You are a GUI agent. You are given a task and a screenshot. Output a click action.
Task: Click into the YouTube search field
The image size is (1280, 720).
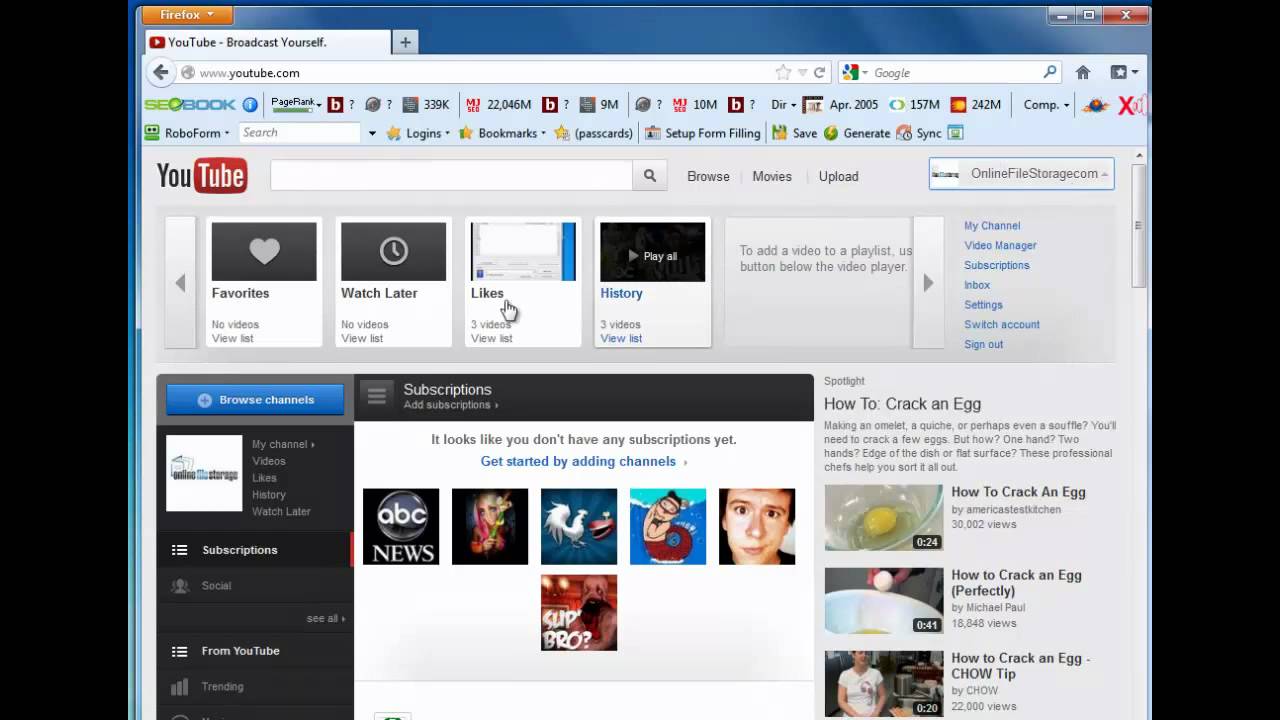point(451,176)
